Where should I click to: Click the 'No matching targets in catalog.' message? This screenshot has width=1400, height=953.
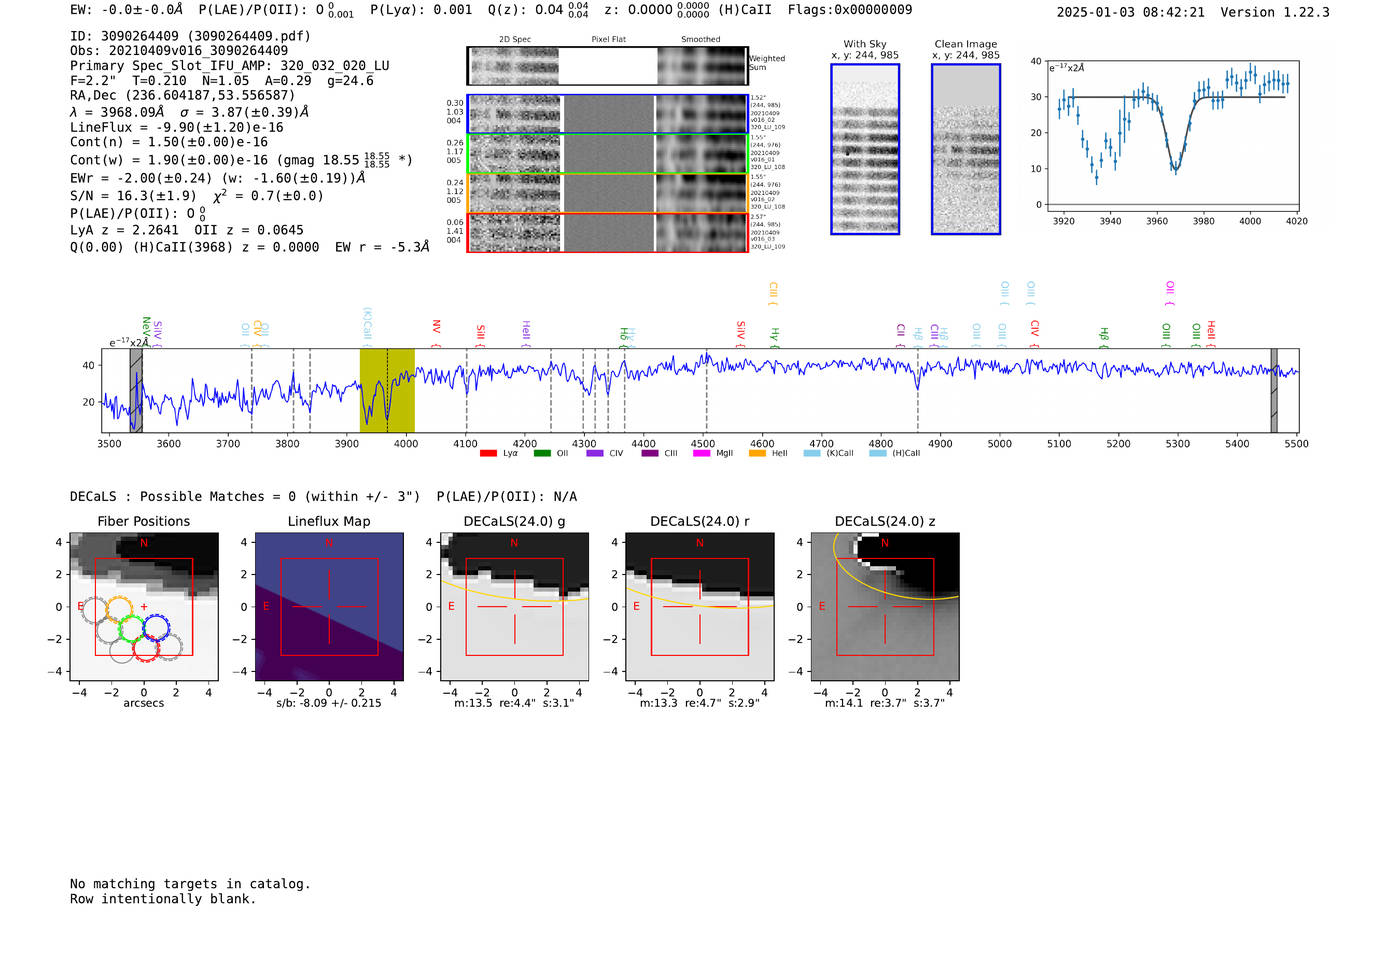[190, 884]
